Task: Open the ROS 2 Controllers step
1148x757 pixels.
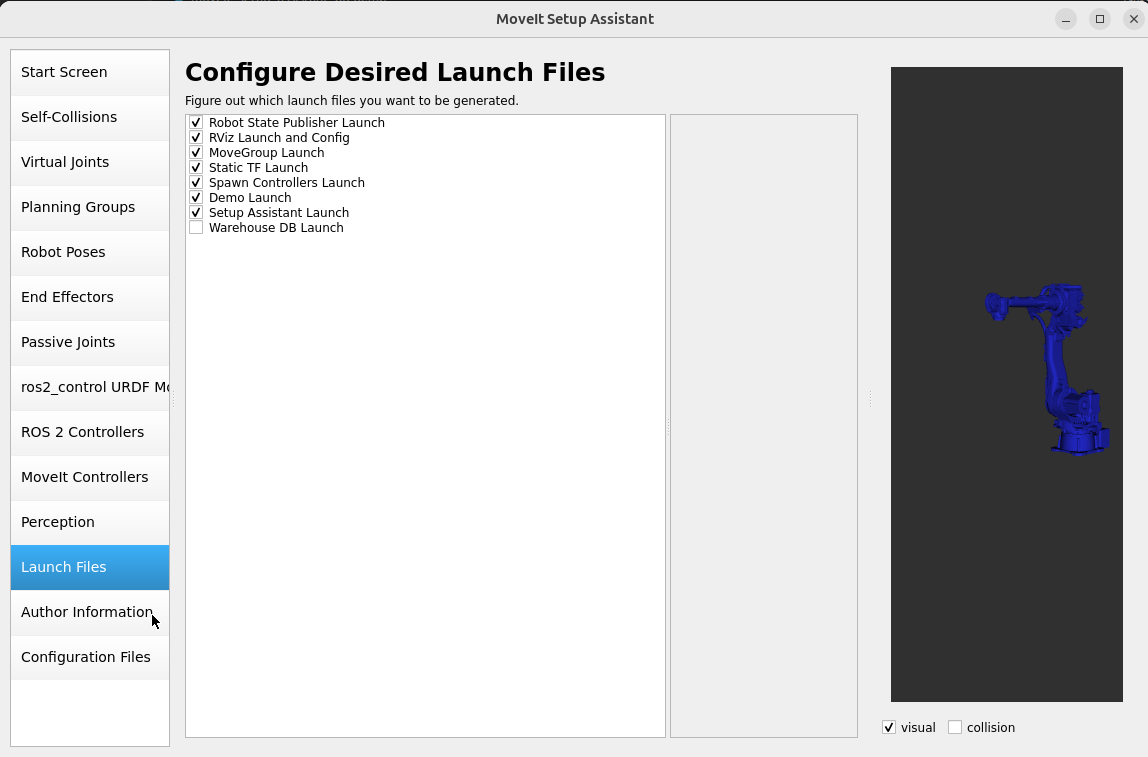Action: [90, 433]
